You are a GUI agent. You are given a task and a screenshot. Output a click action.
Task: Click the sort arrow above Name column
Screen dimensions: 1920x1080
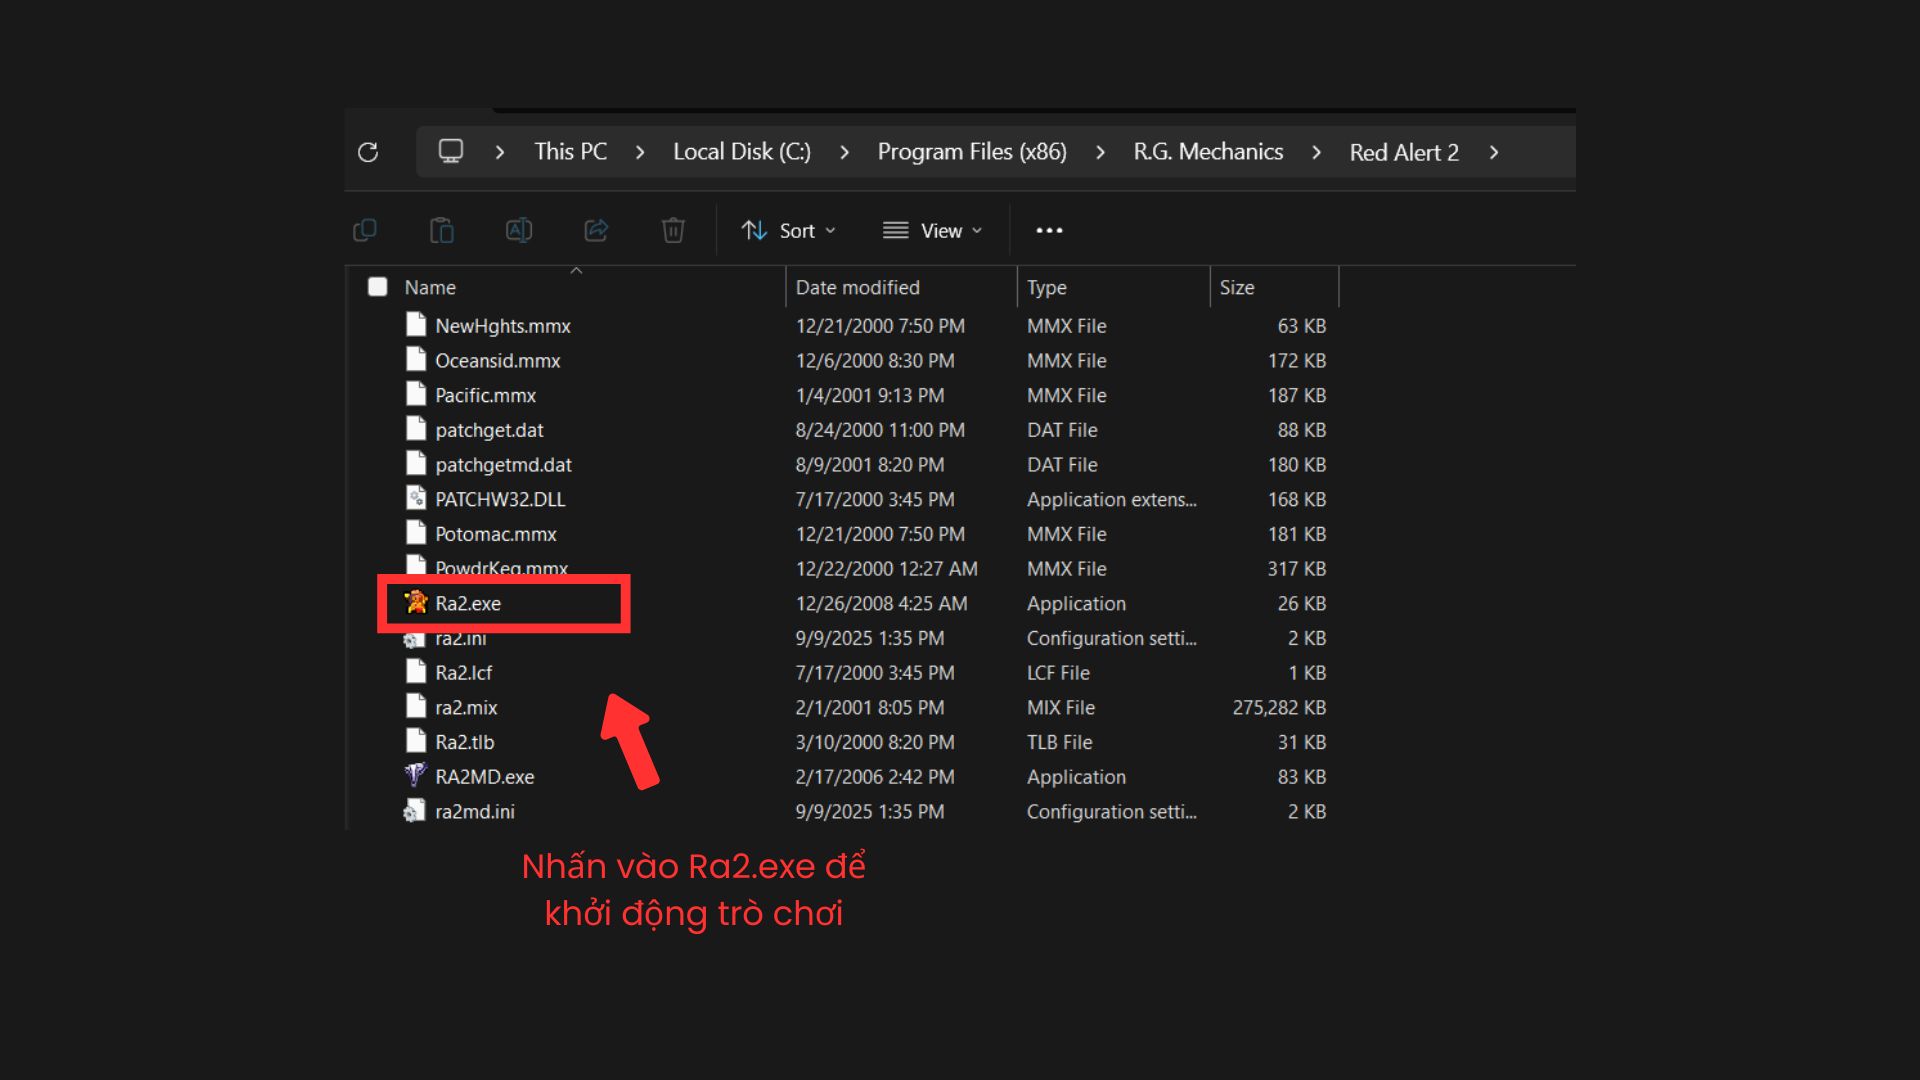pyautogui.click(x=576, y=271)
